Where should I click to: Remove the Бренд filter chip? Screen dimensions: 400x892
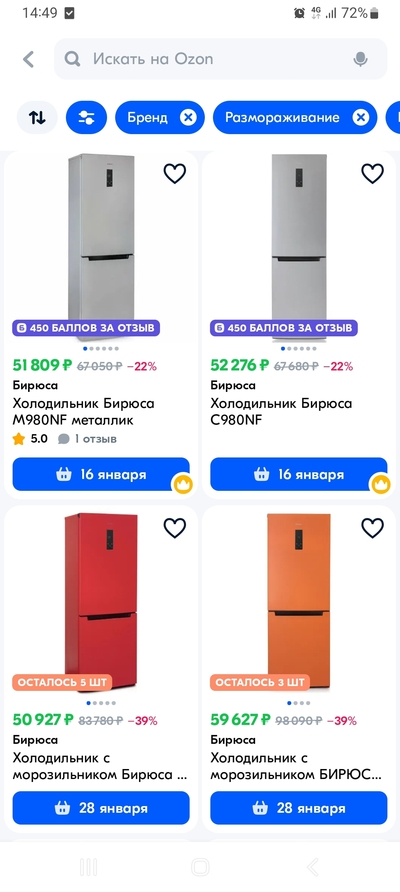tap(188, 118)
